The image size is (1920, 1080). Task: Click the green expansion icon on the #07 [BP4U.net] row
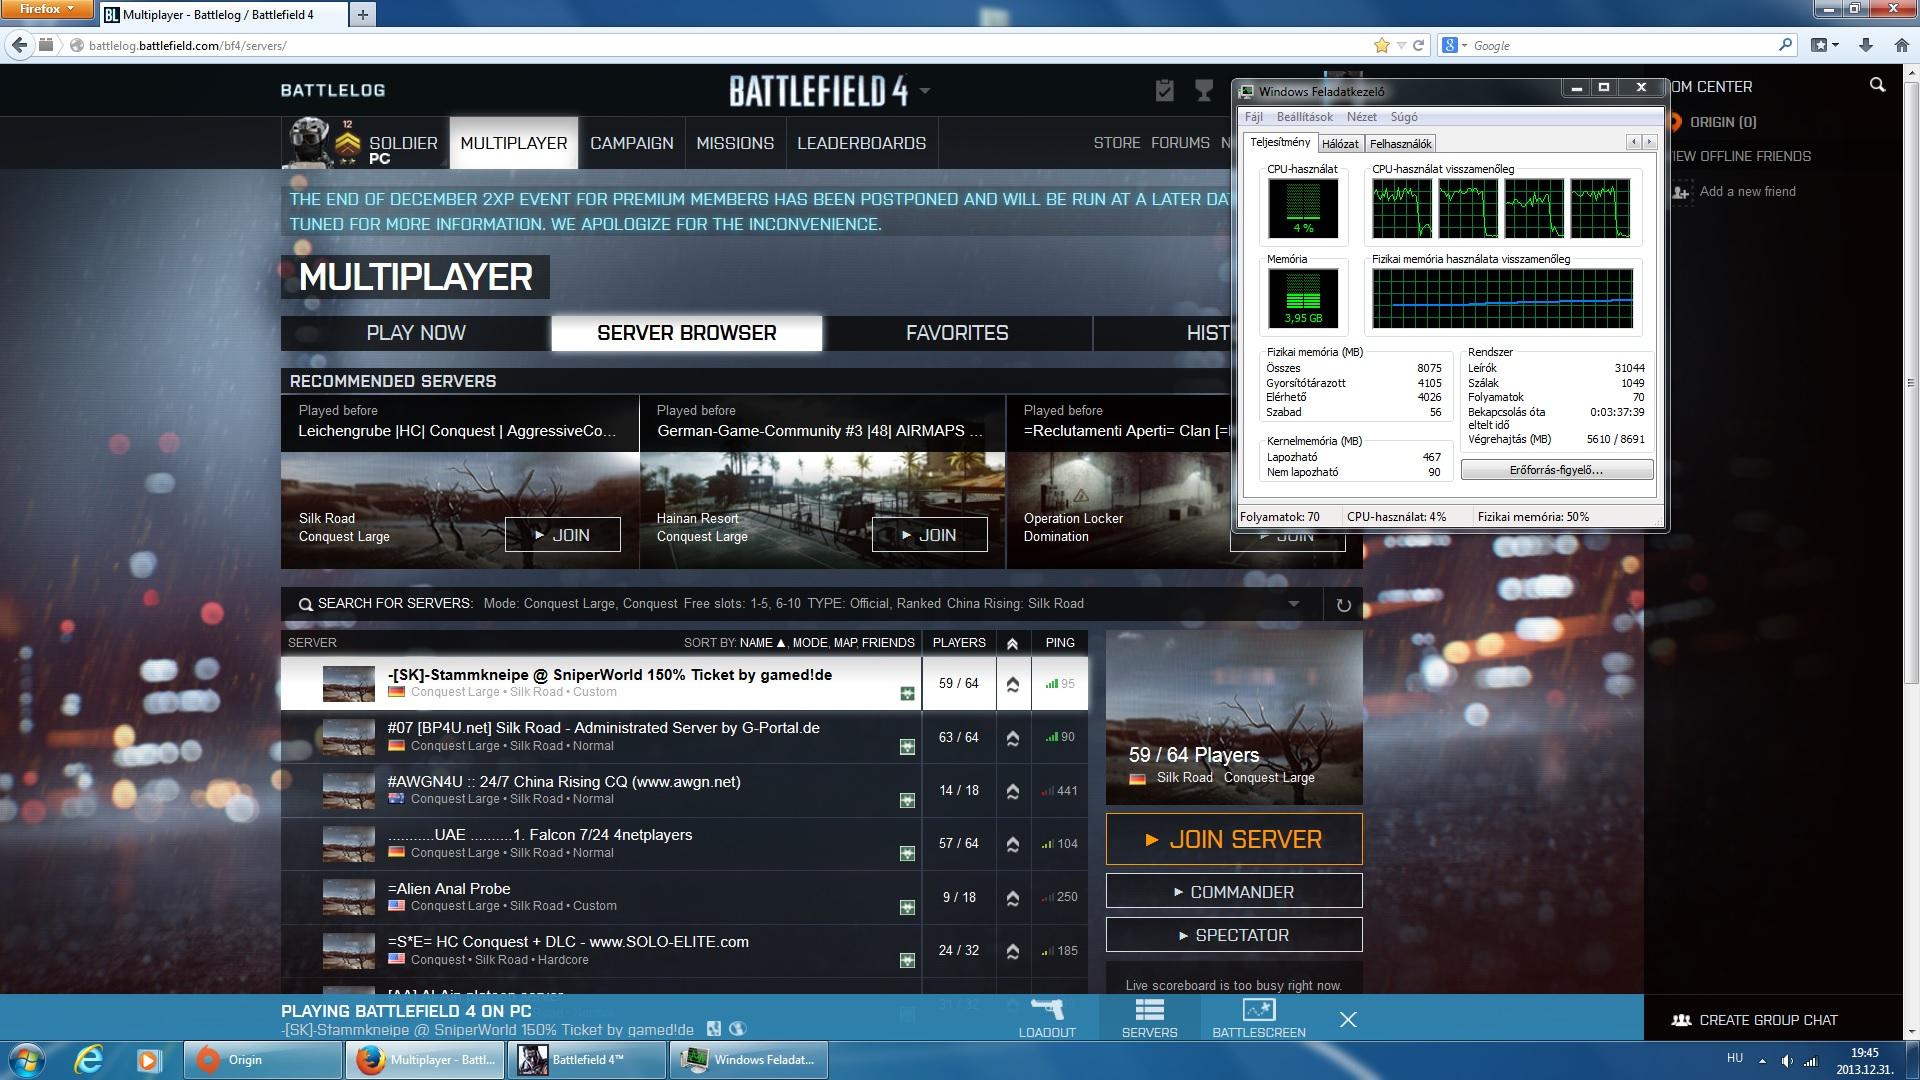(907, 747)
